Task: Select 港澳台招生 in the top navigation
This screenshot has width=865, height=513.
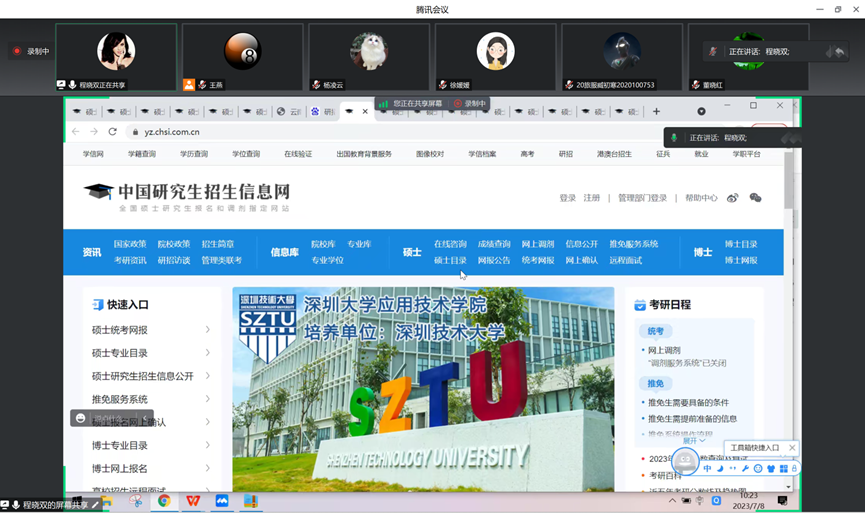Action: tap(614, 154)
